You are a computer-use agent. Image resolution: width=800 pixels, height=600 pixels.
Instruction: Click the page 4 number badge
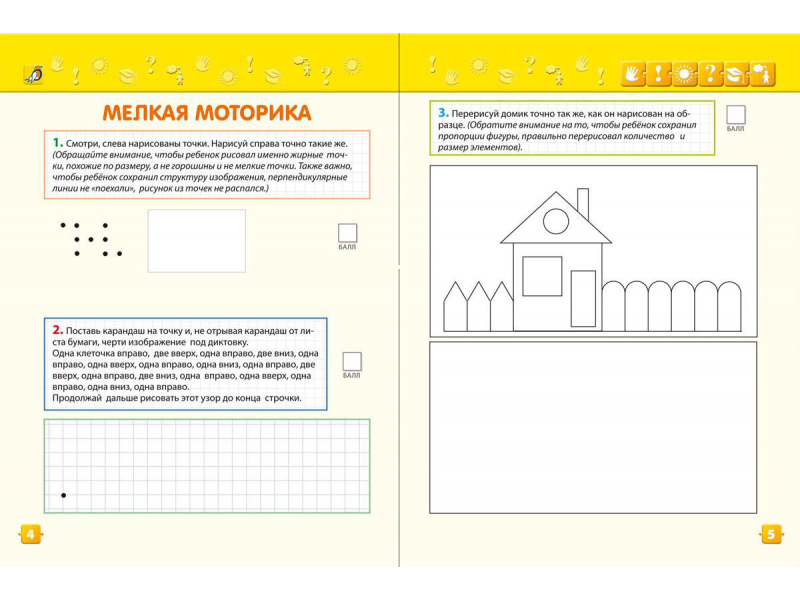click(30, 534)
